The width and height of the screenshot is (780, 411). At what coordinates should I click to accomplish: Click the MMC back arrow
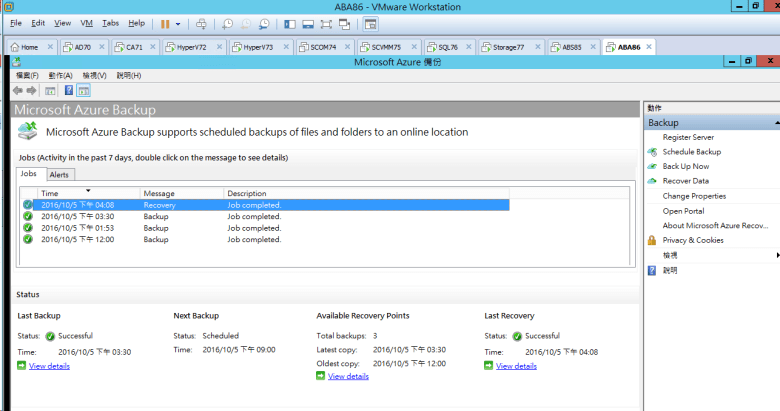17,90
